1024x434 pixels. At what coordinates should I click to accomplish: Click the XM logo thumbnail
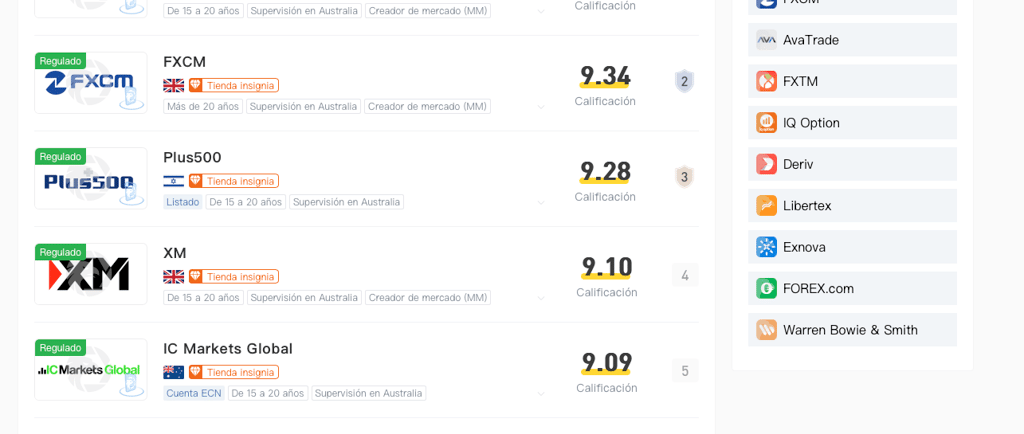click(x=91, y=275)
